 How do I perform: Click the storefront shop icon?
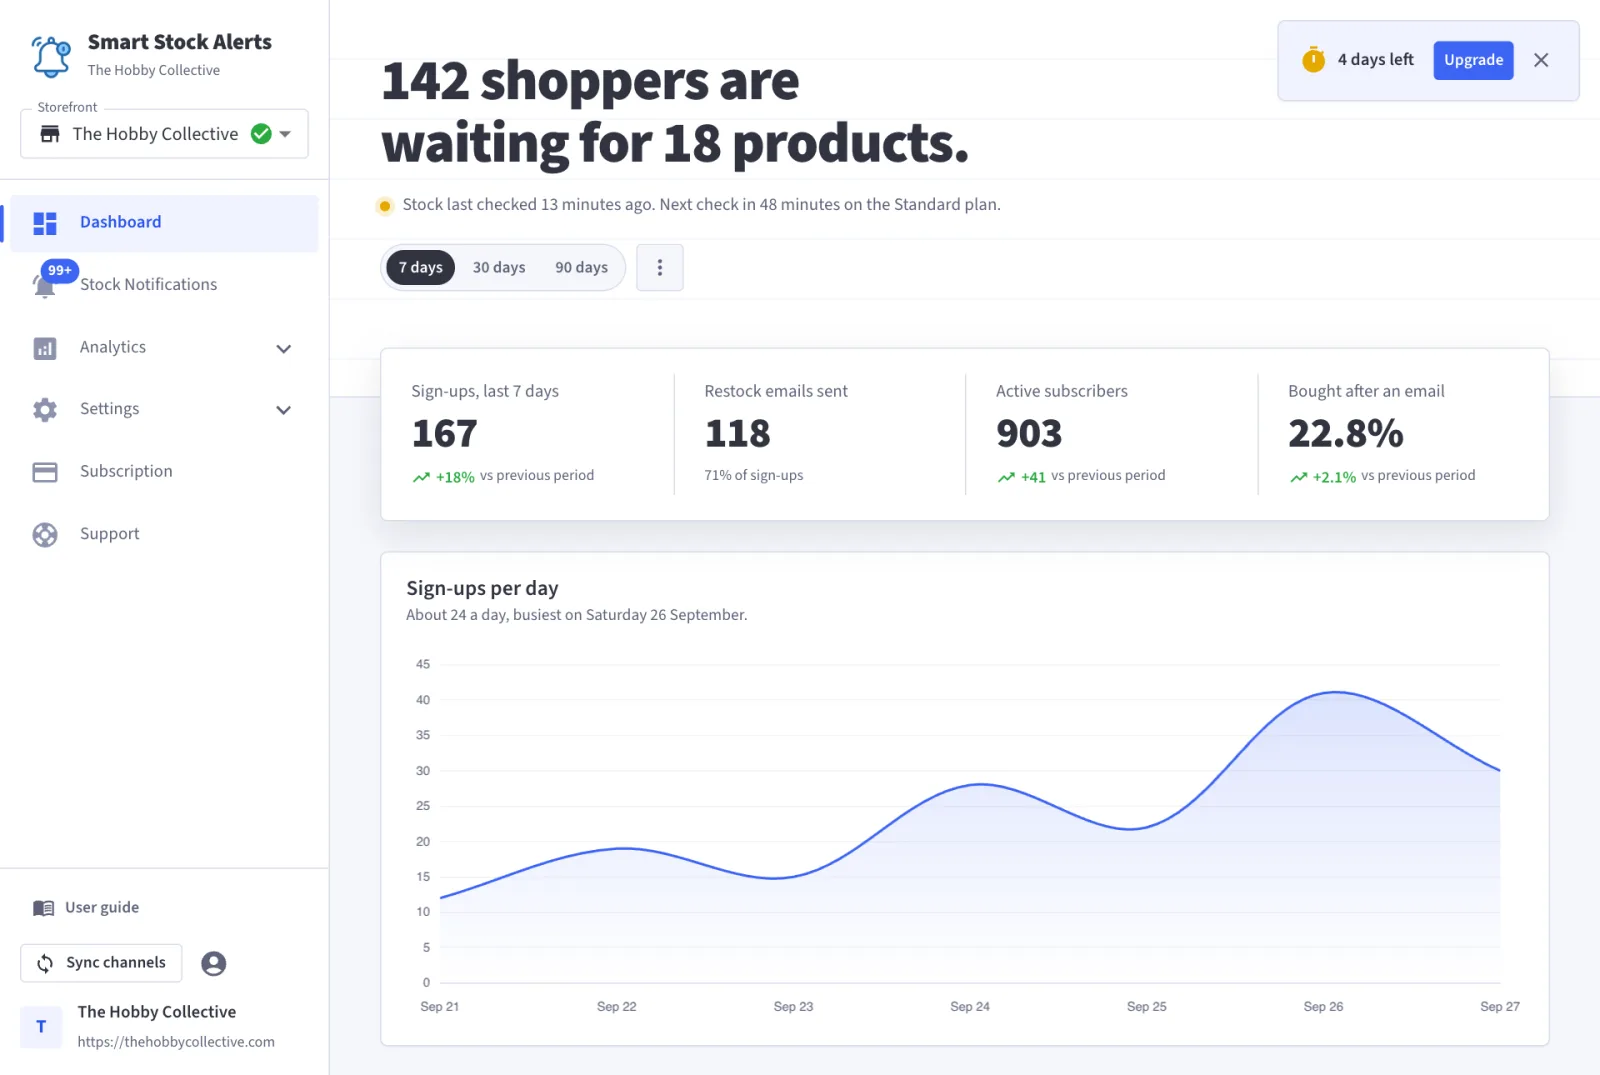[x=50, y=134]
